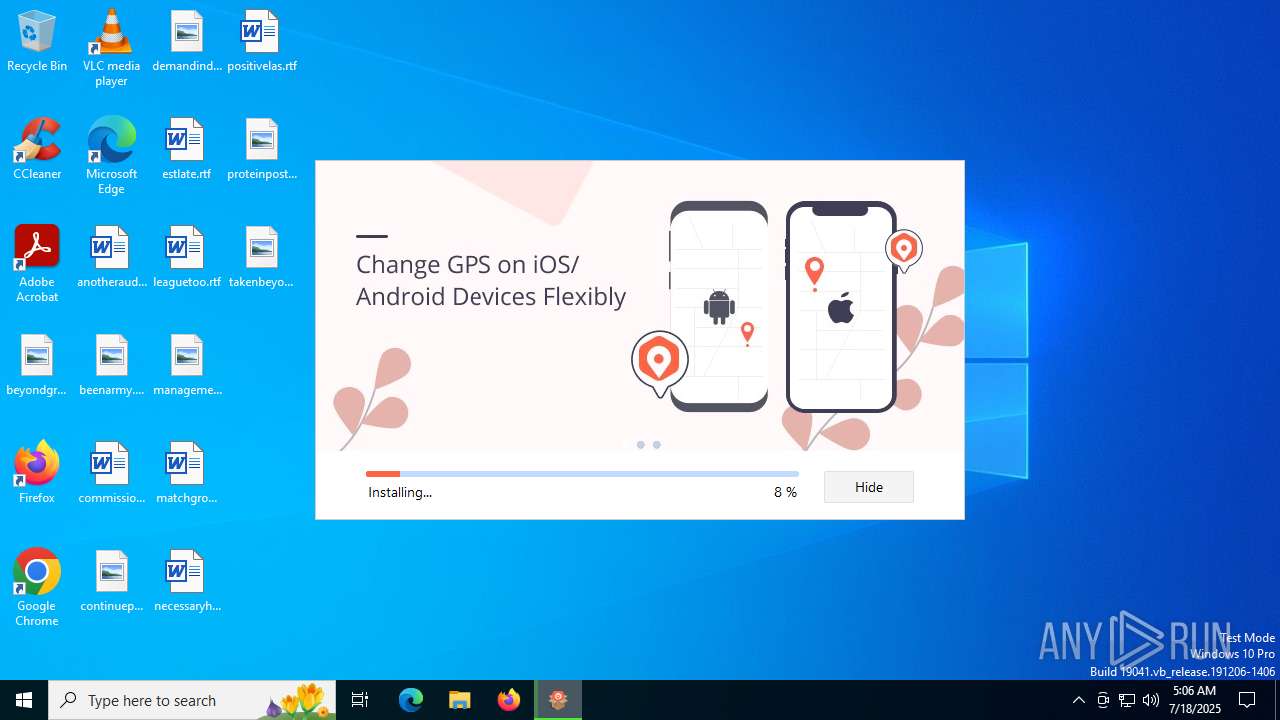Show hidden system tray icons

click(x=1078, y=700)
